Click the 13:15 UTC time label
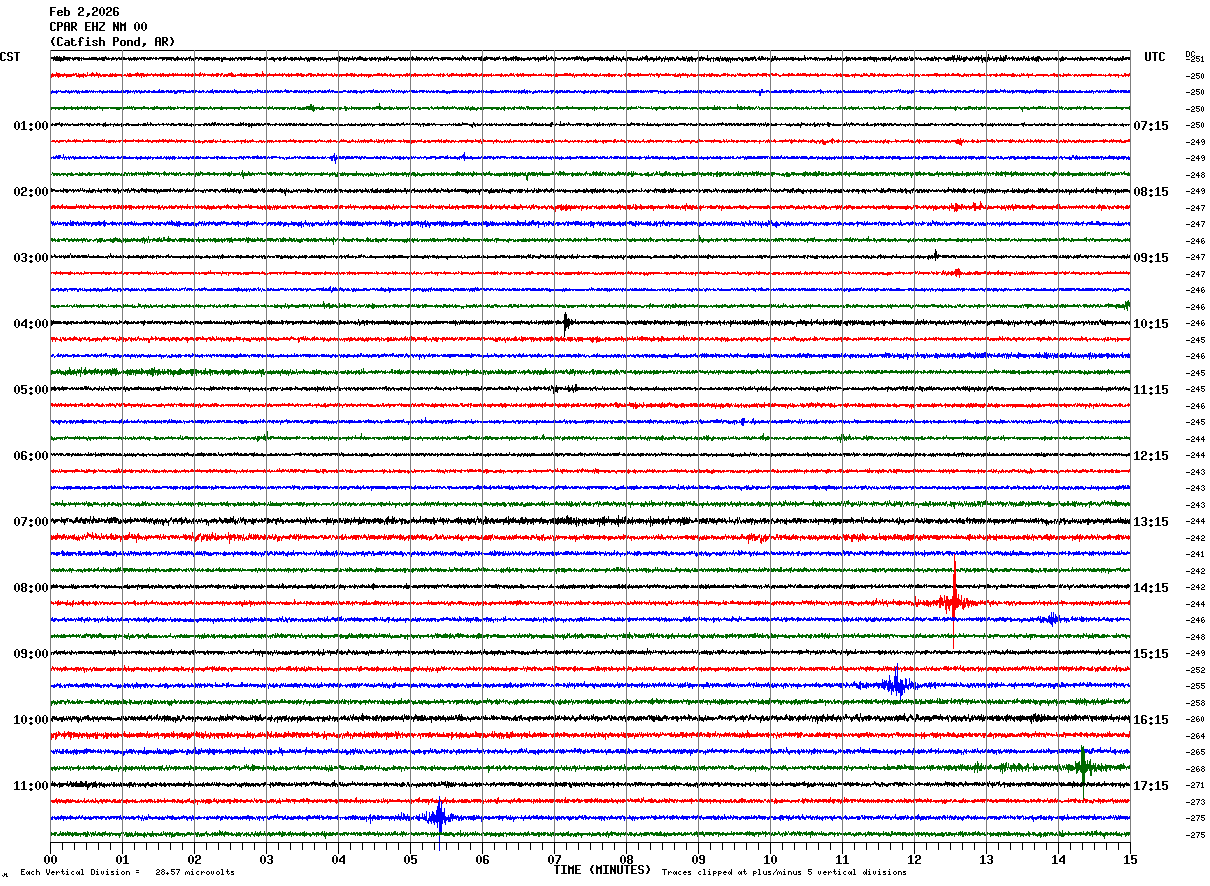 (1151, 522)
